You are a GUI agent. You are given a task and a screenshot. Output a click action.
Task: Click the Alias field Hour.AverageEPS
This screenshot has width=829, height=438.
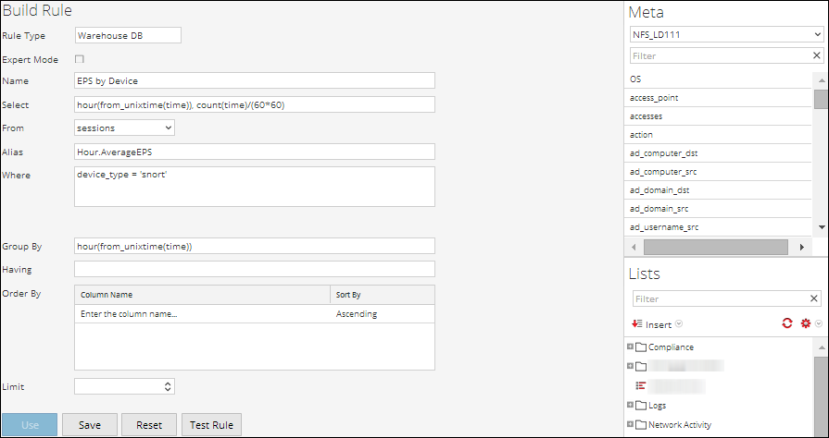(x=254, y=151)
